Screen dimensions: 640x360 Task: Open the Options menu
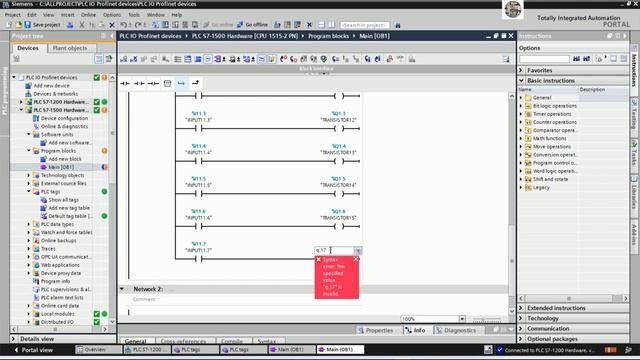coord(112,15)
